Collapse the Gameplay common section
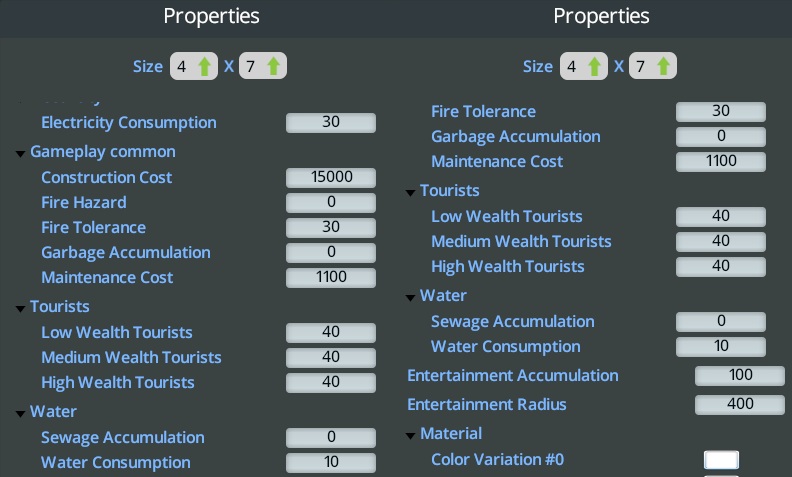 coord(21,153)
